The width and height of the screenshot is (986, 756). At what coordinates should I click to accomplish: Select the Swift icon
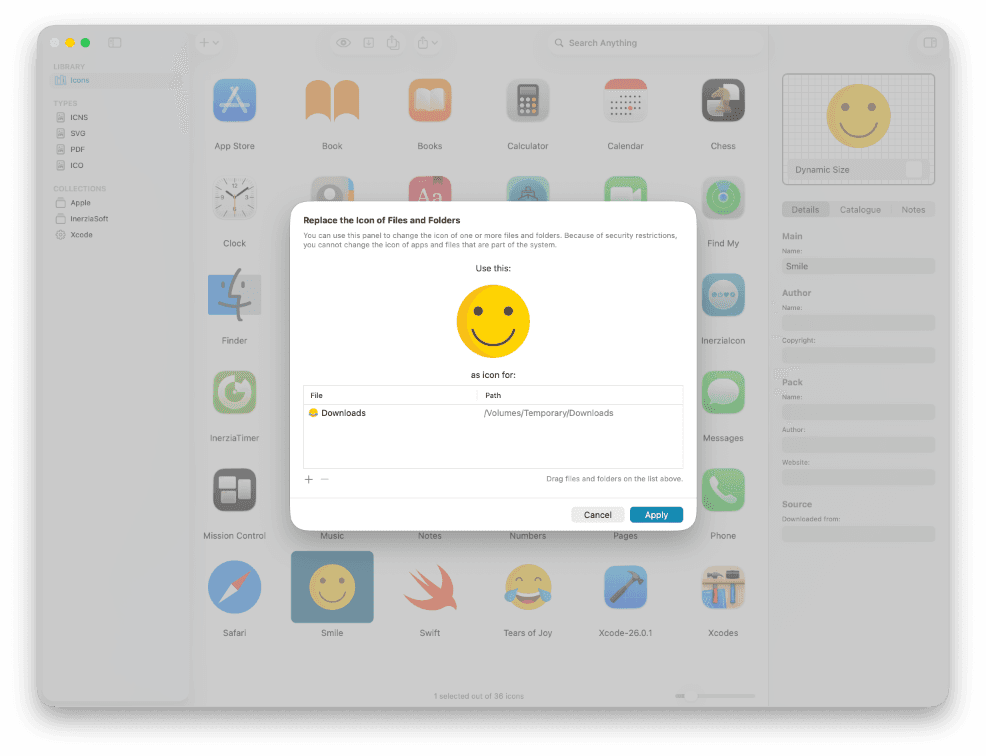point(430,587)
